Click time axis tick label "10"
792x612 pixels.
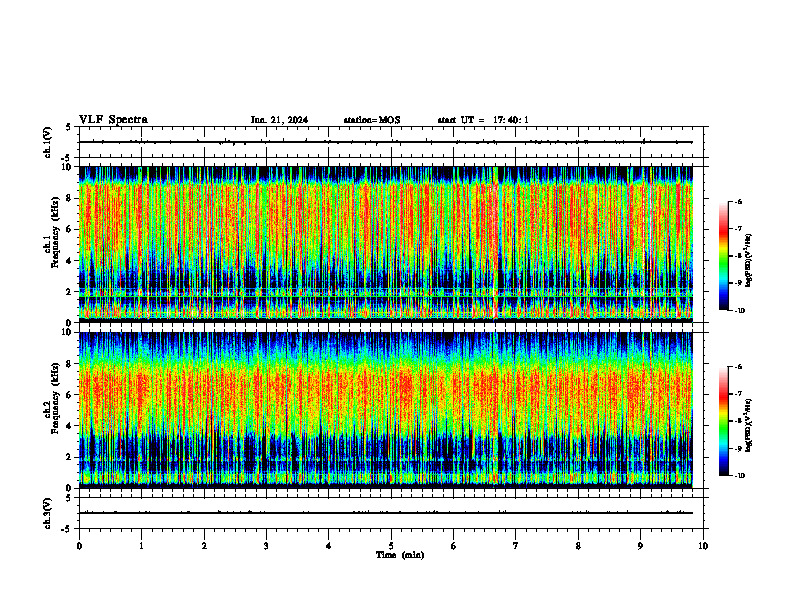[x=703, y=546]
